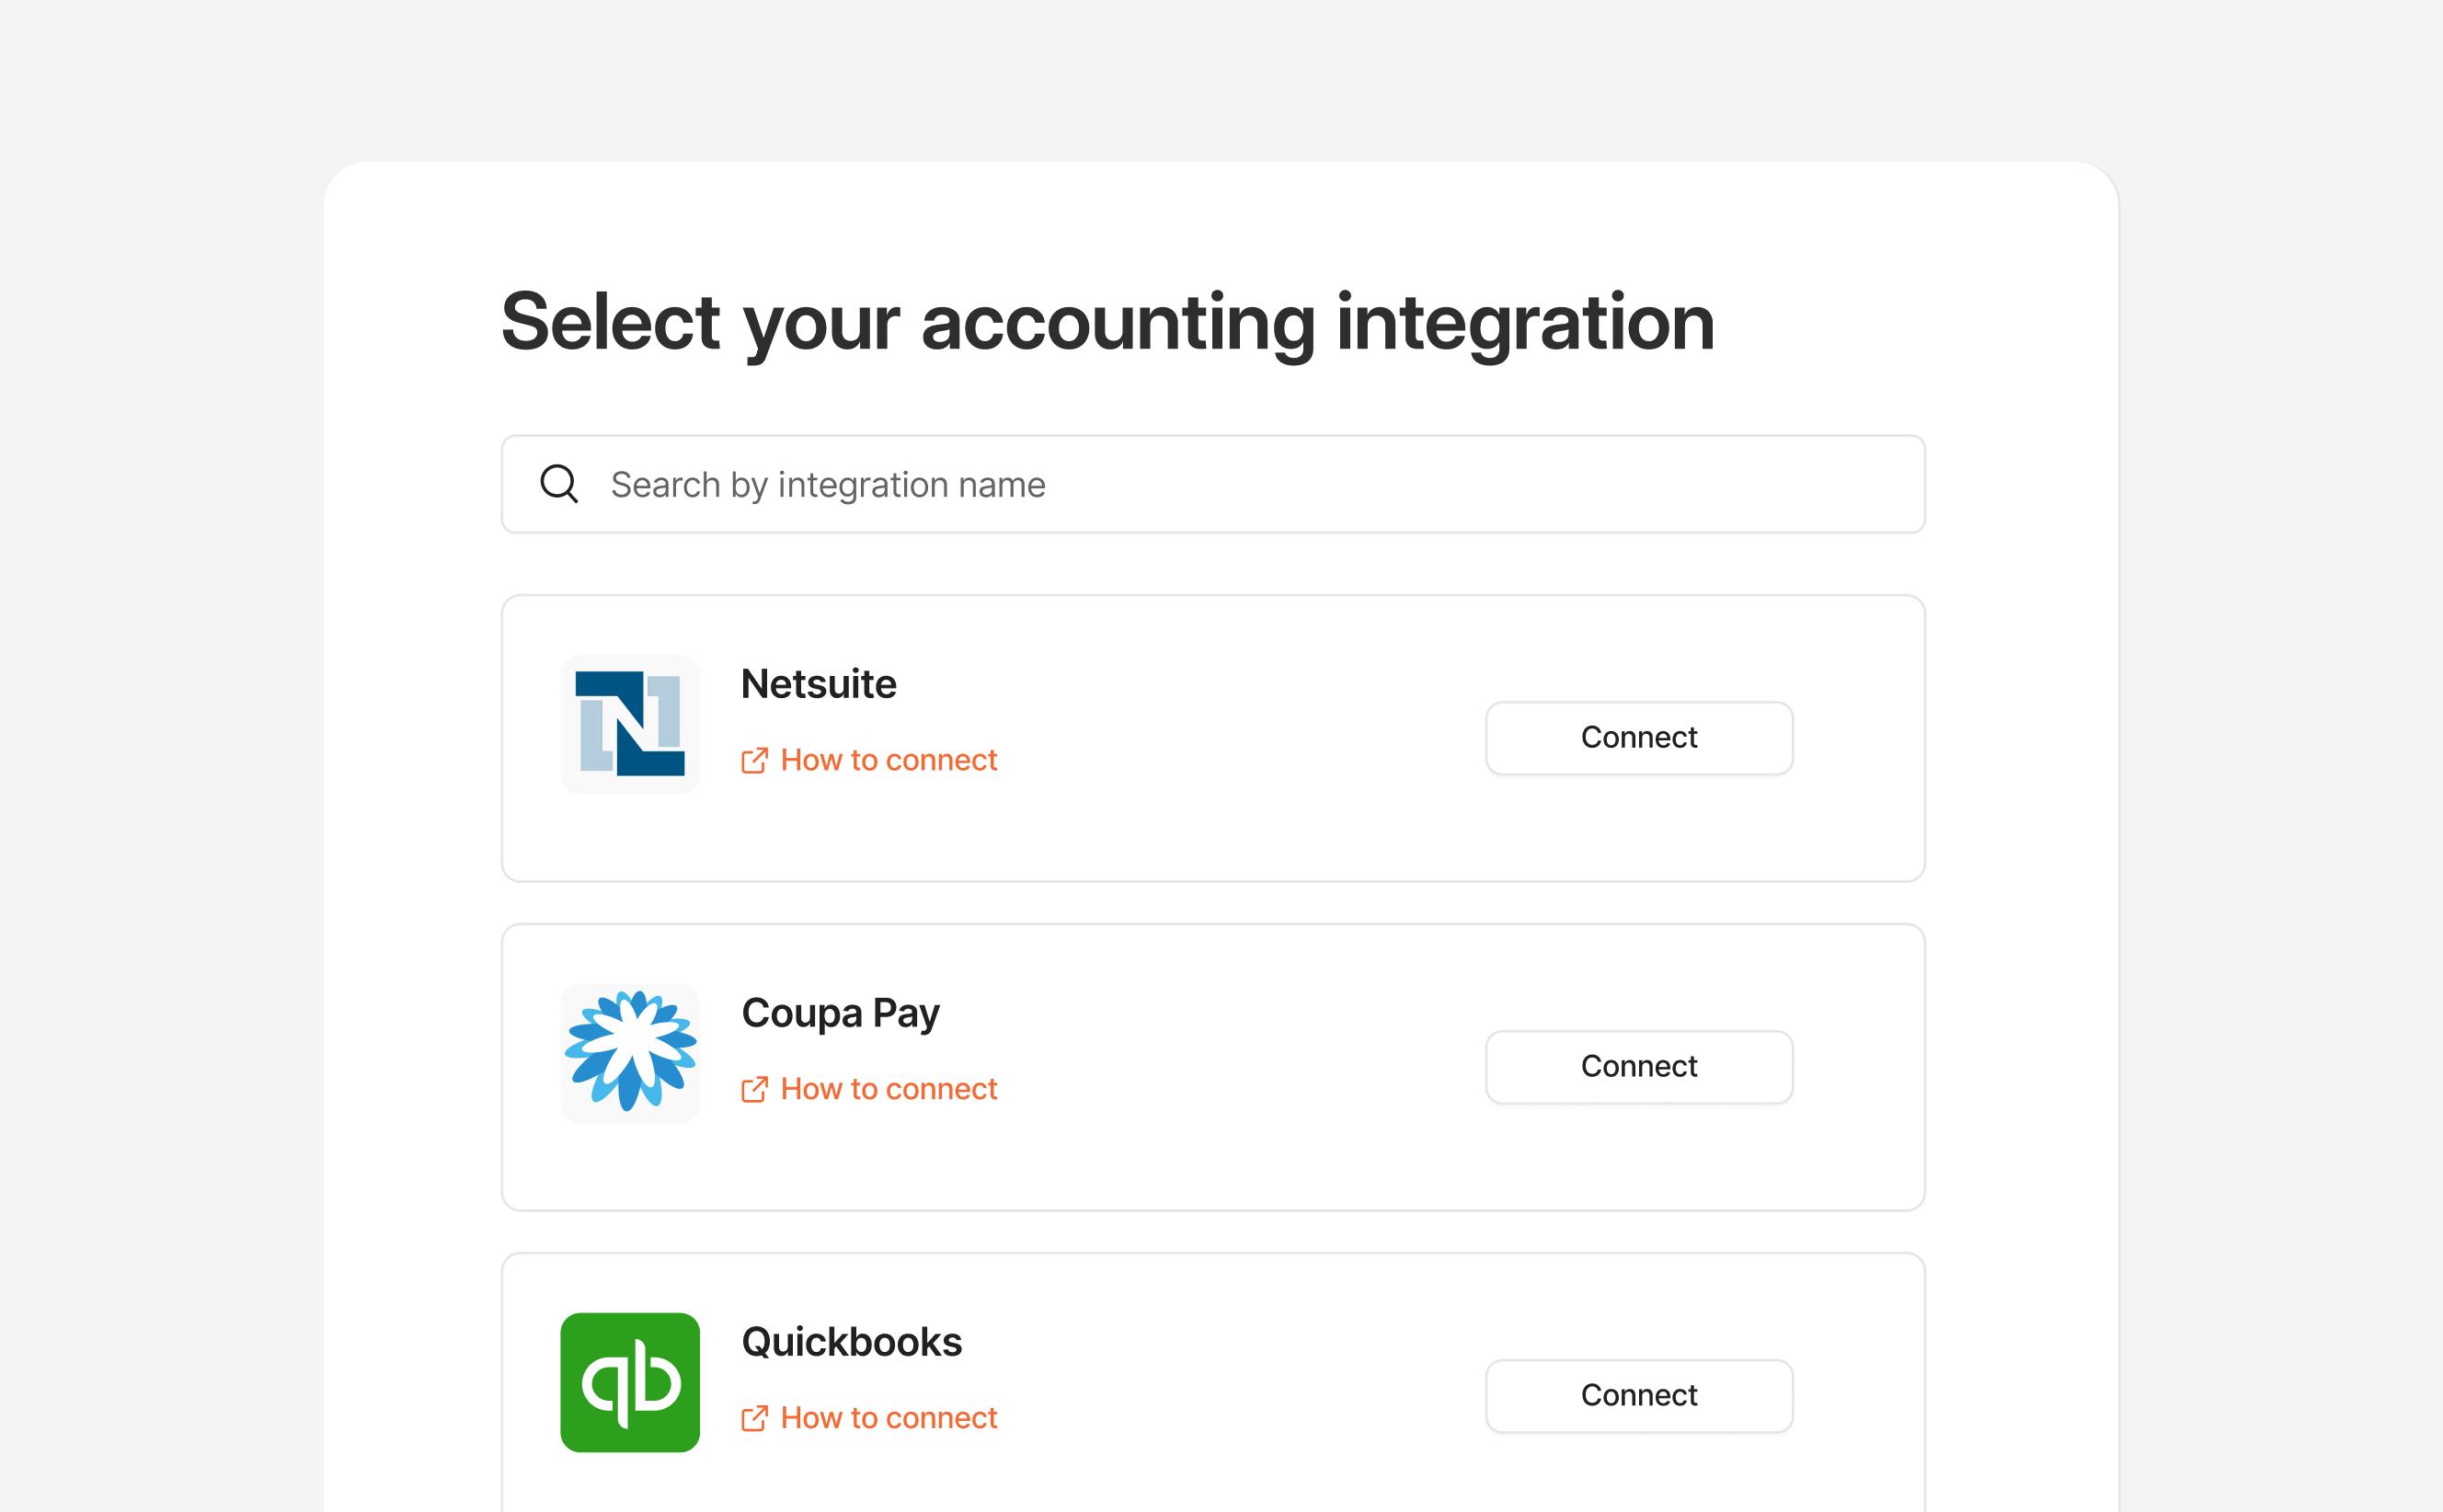Click the Coupa Pay heading text
The height and width of the screenshot is (1512, 2443).
tap(839, 1012)
